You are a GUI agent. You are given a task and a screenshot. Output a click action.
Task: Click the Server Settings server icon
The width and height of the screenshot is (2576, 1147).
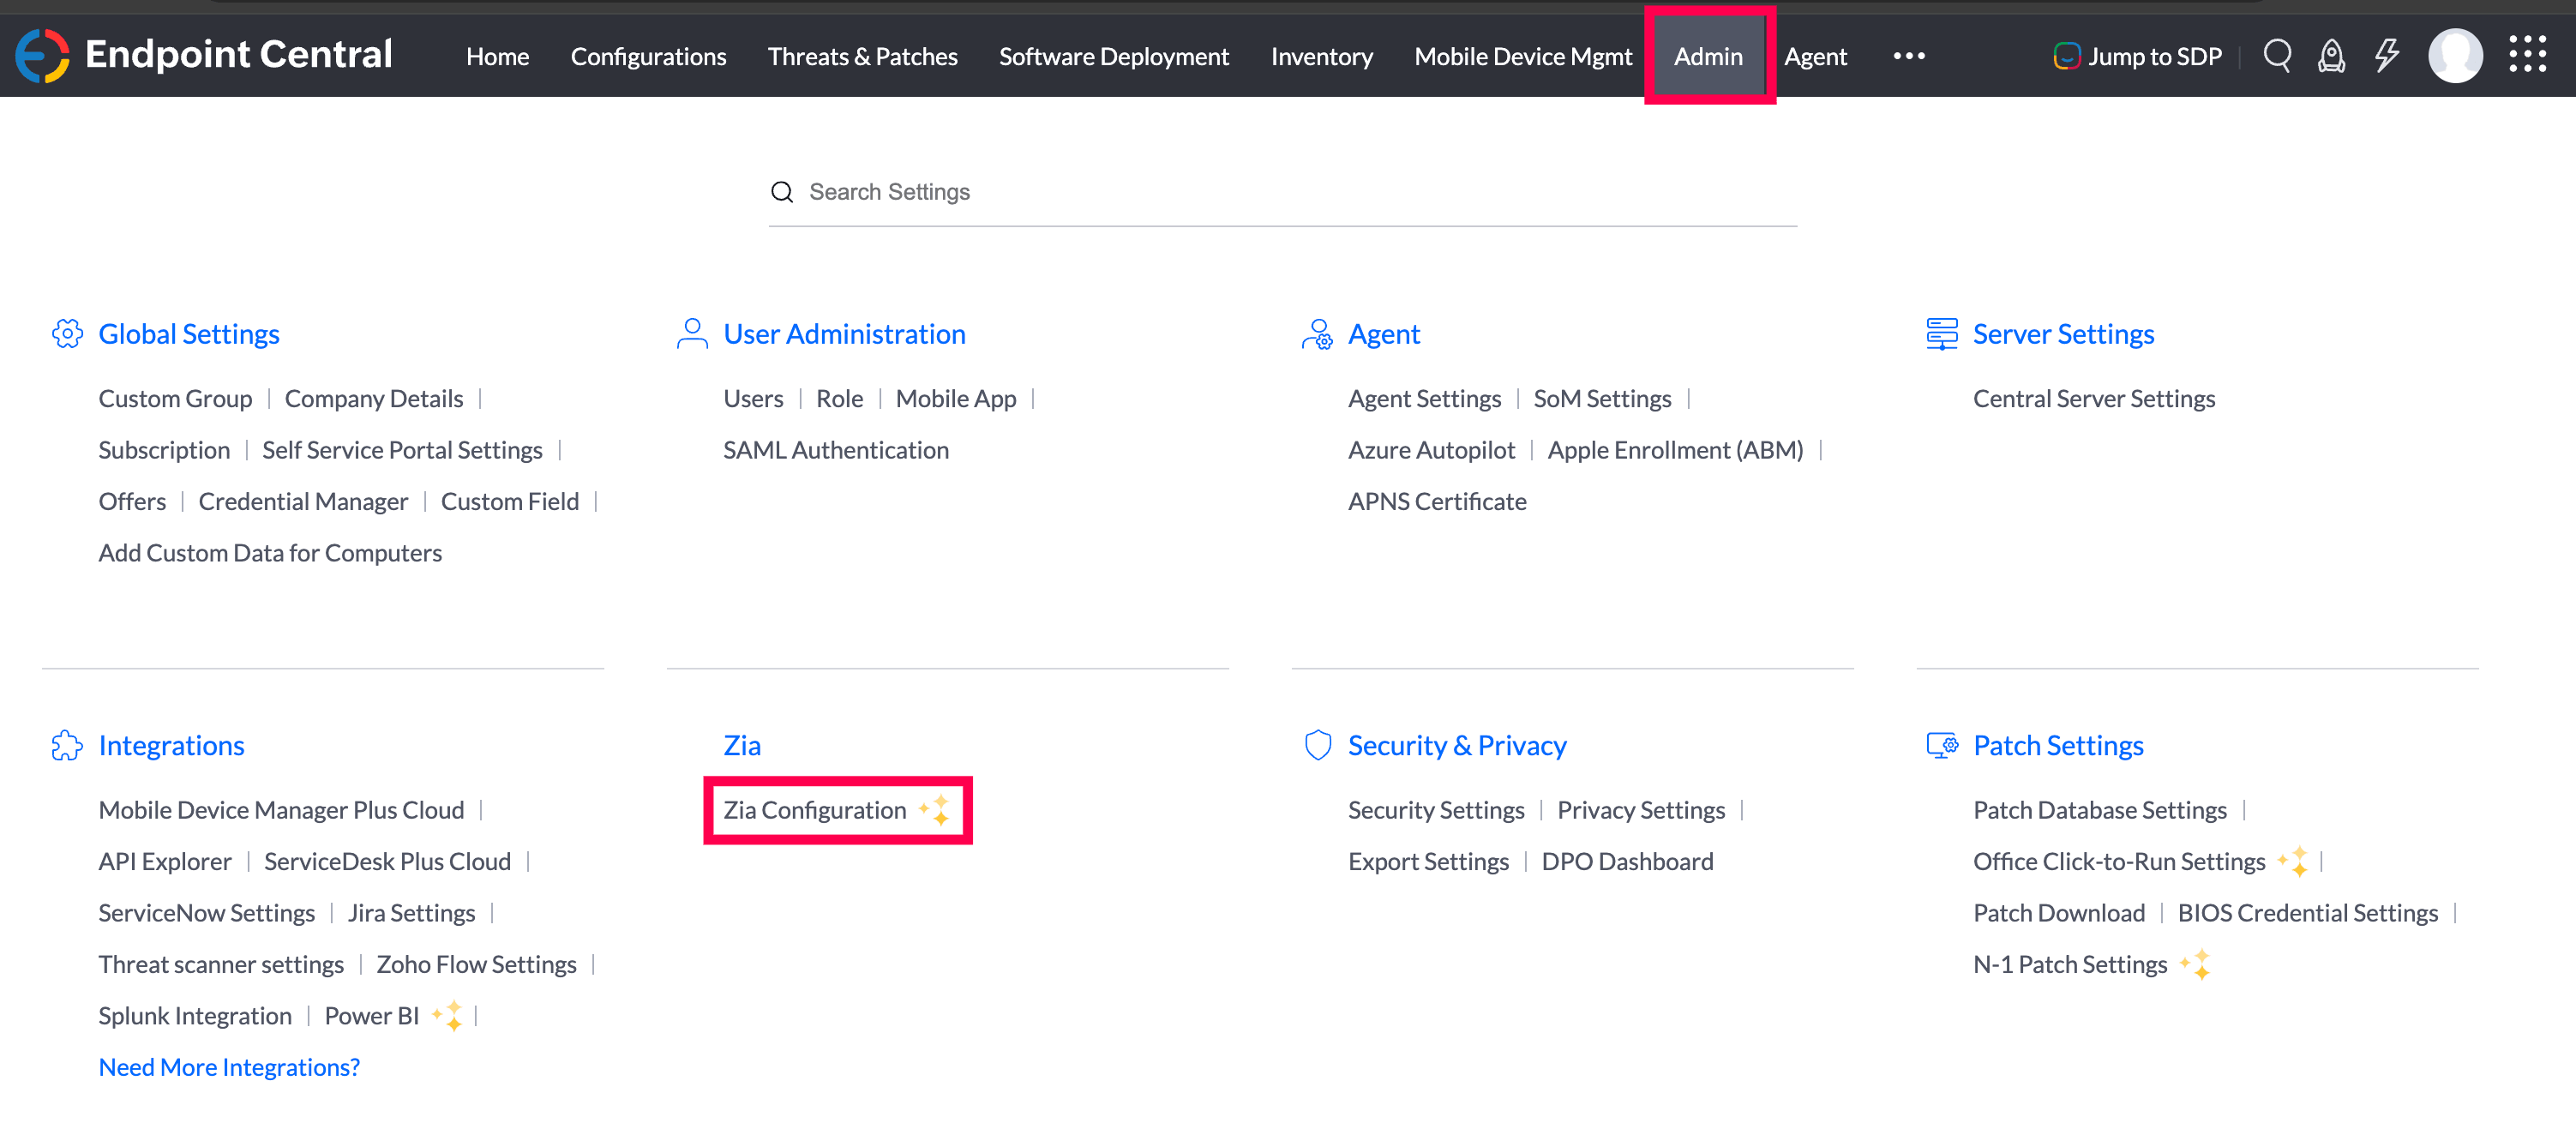(1942, 334)
